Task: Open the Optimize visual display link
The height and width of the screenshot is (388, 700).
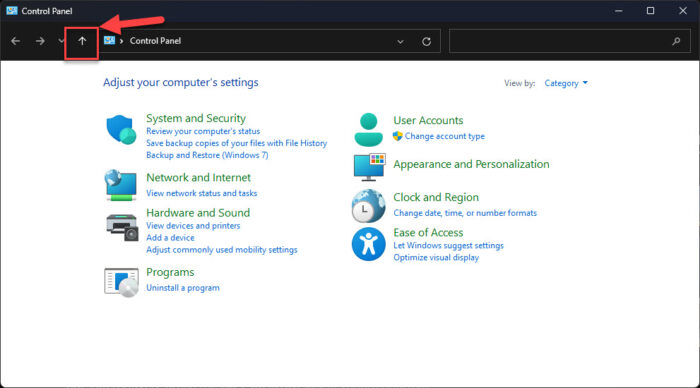Action: (436, 258)
